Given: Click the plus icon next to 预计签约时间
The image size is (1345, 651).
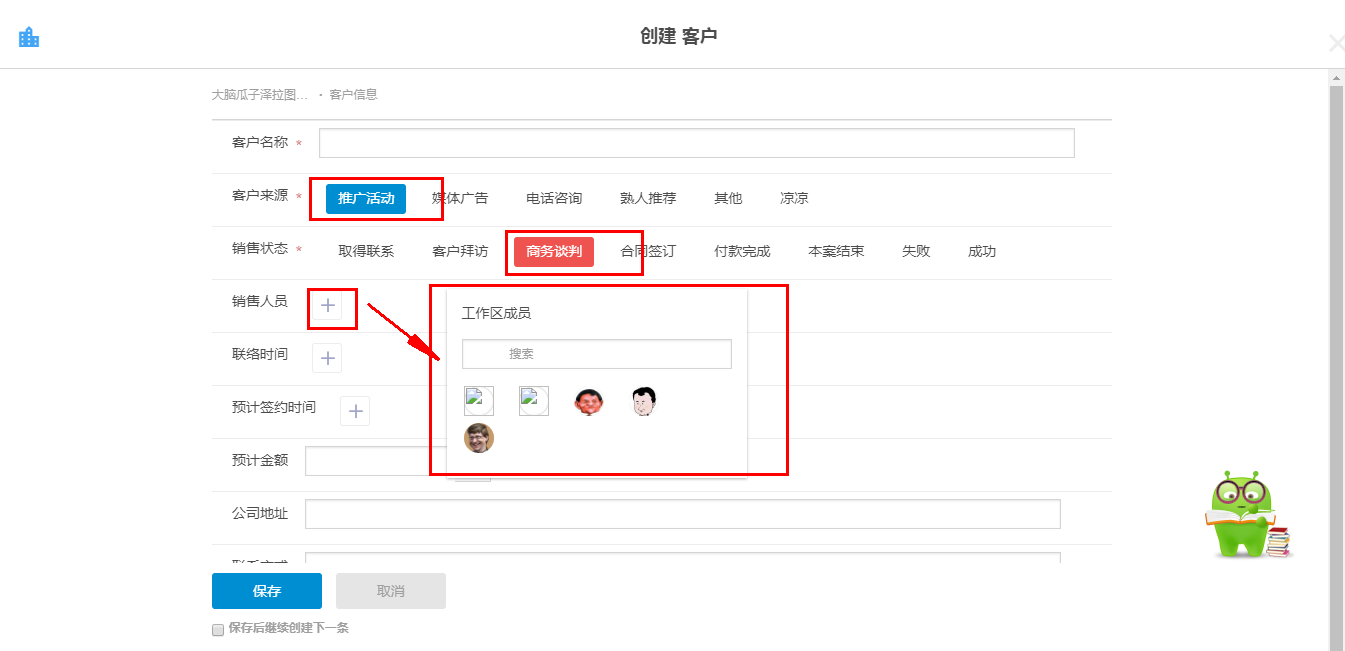Looking at the screenshot, I should coord(355,411).
